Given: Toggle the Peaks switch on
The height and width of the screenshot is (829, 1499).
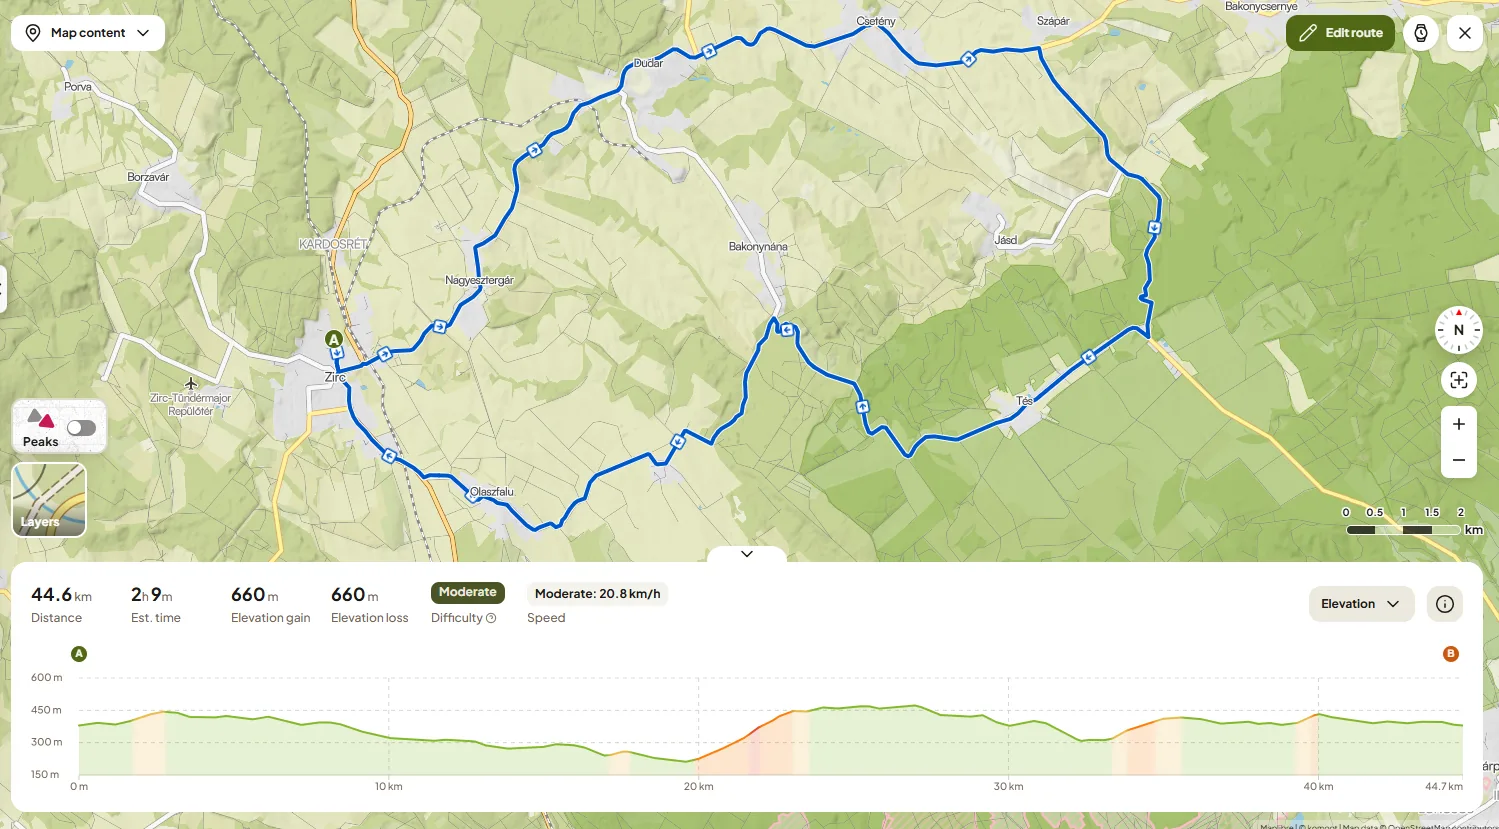Looking at the screenshot, I should coord(82,428).
